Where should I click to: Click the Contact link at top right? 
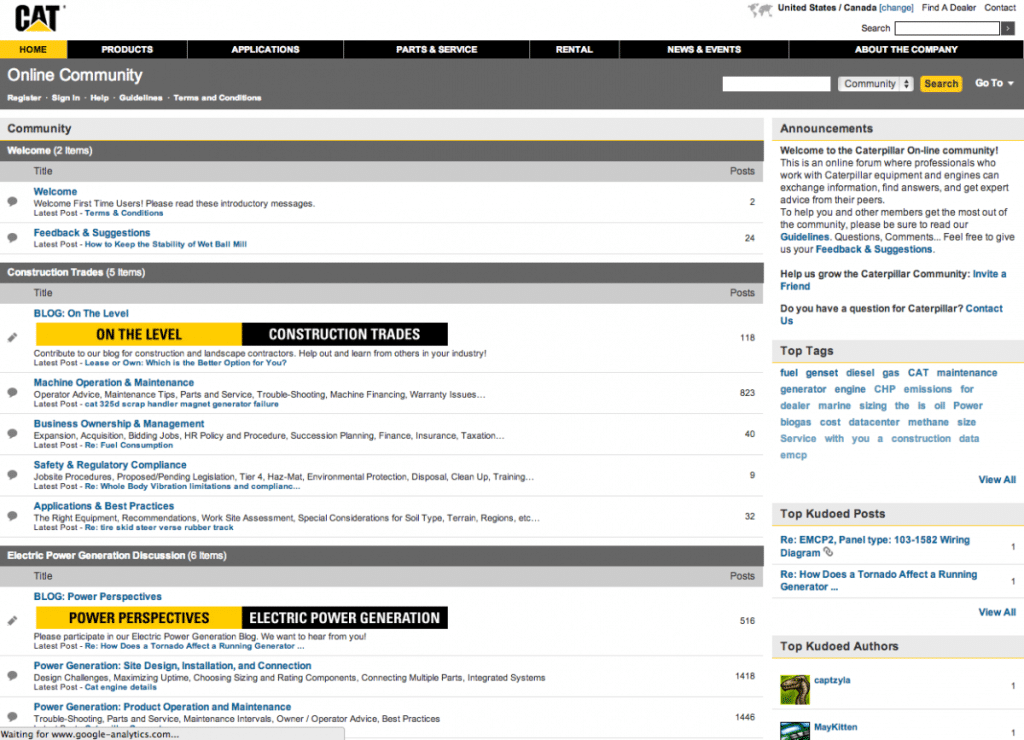(x=1000, y=8)
